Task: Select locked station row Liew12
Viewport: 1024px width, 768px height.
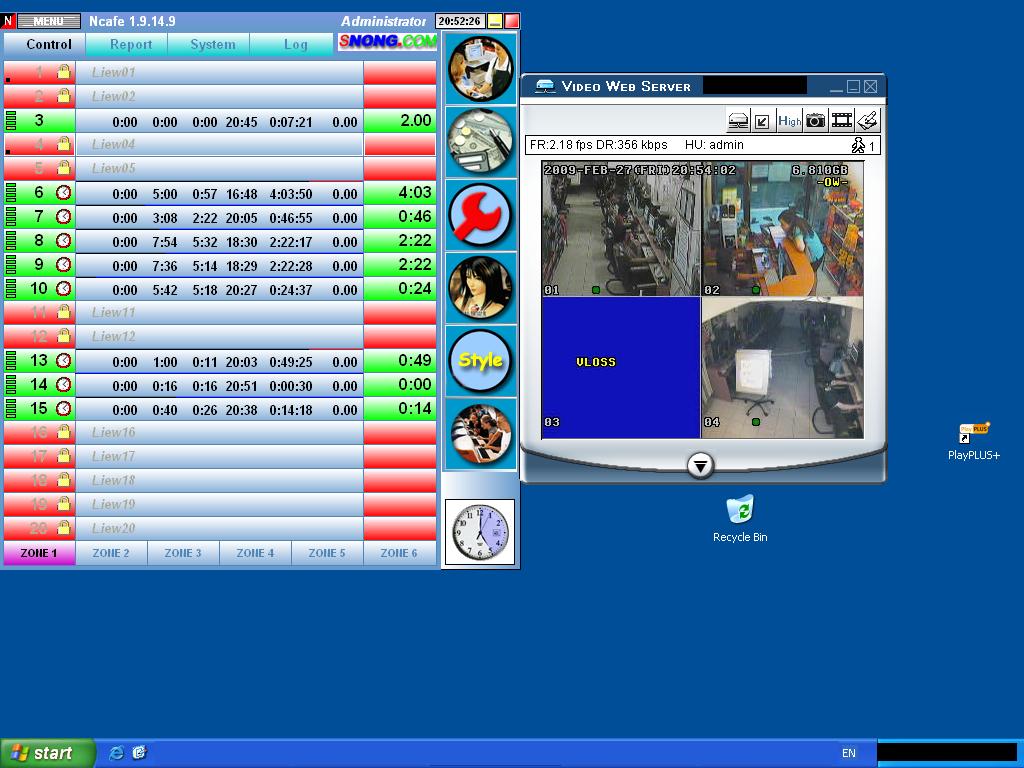Action: coord(219,336)
